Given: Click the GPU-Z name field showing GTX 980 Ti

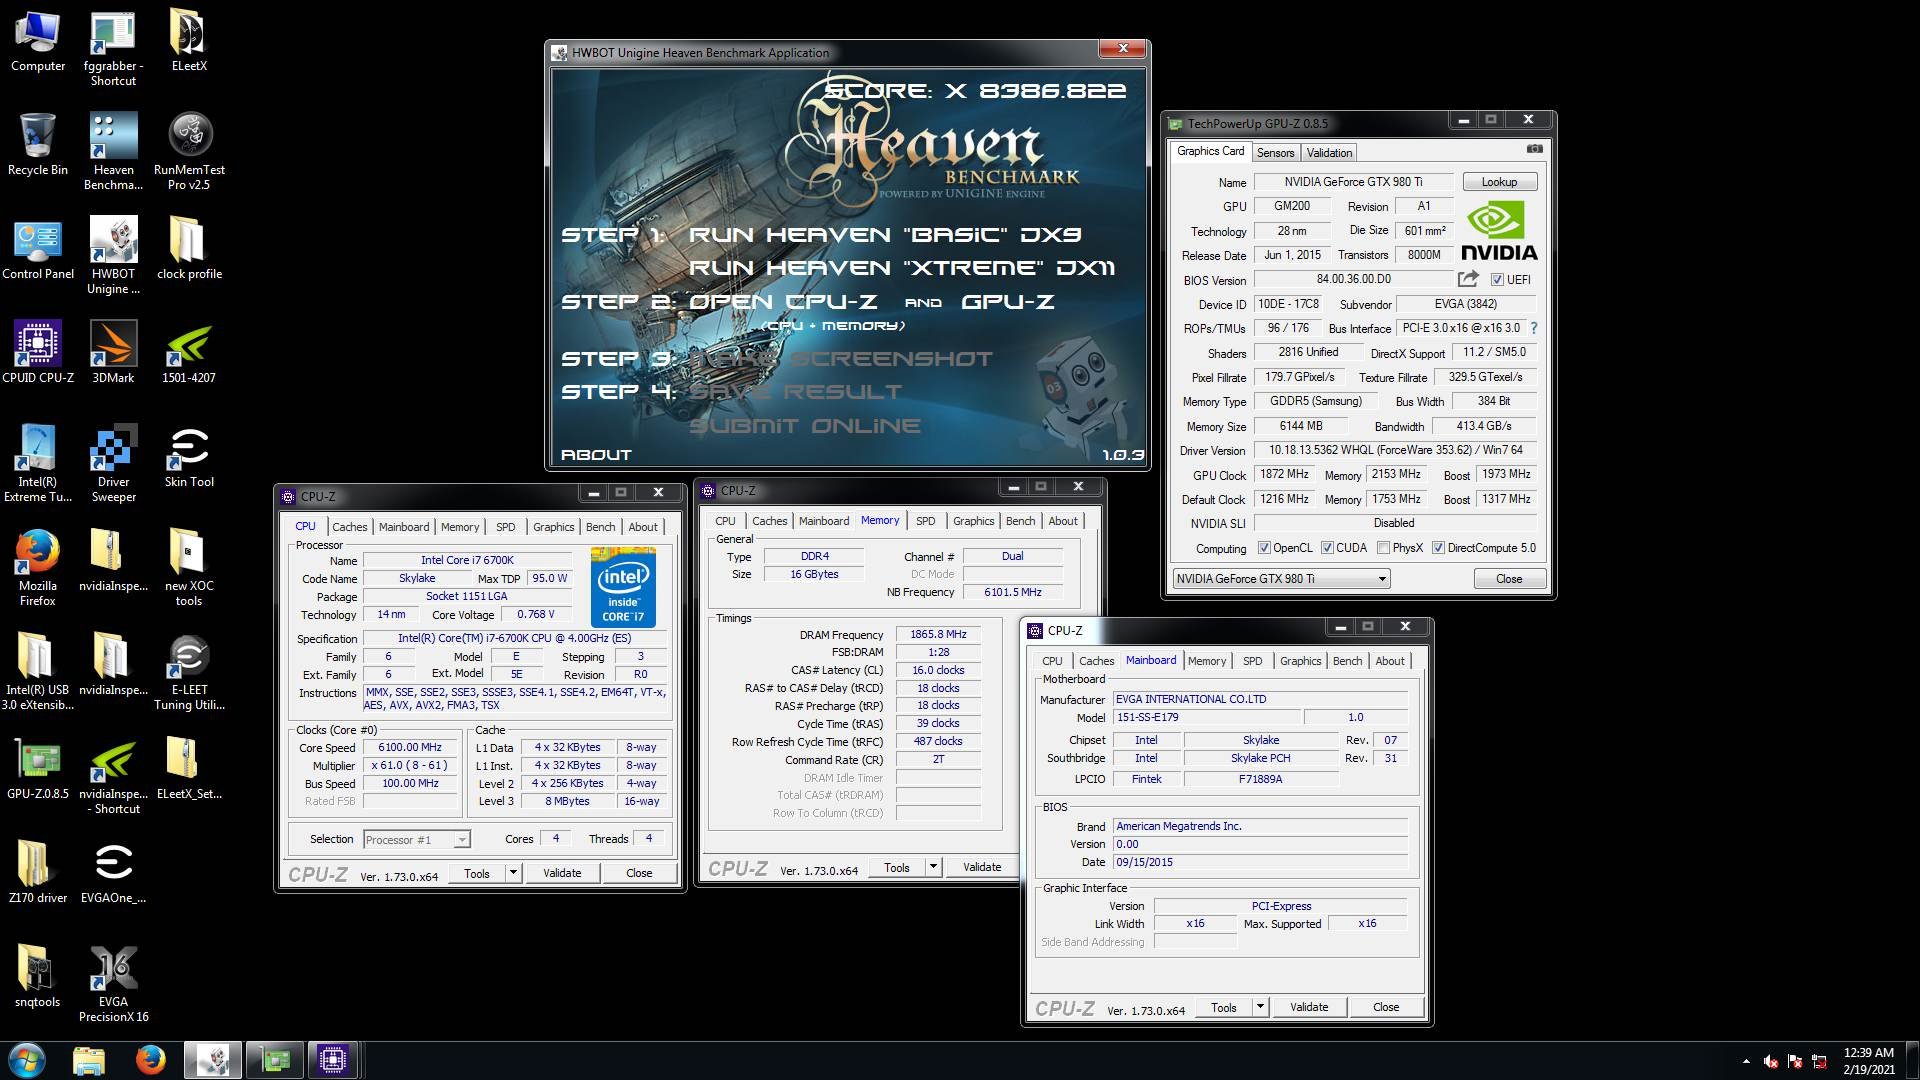Looking at the screenshot, I should coord(1353,182).
